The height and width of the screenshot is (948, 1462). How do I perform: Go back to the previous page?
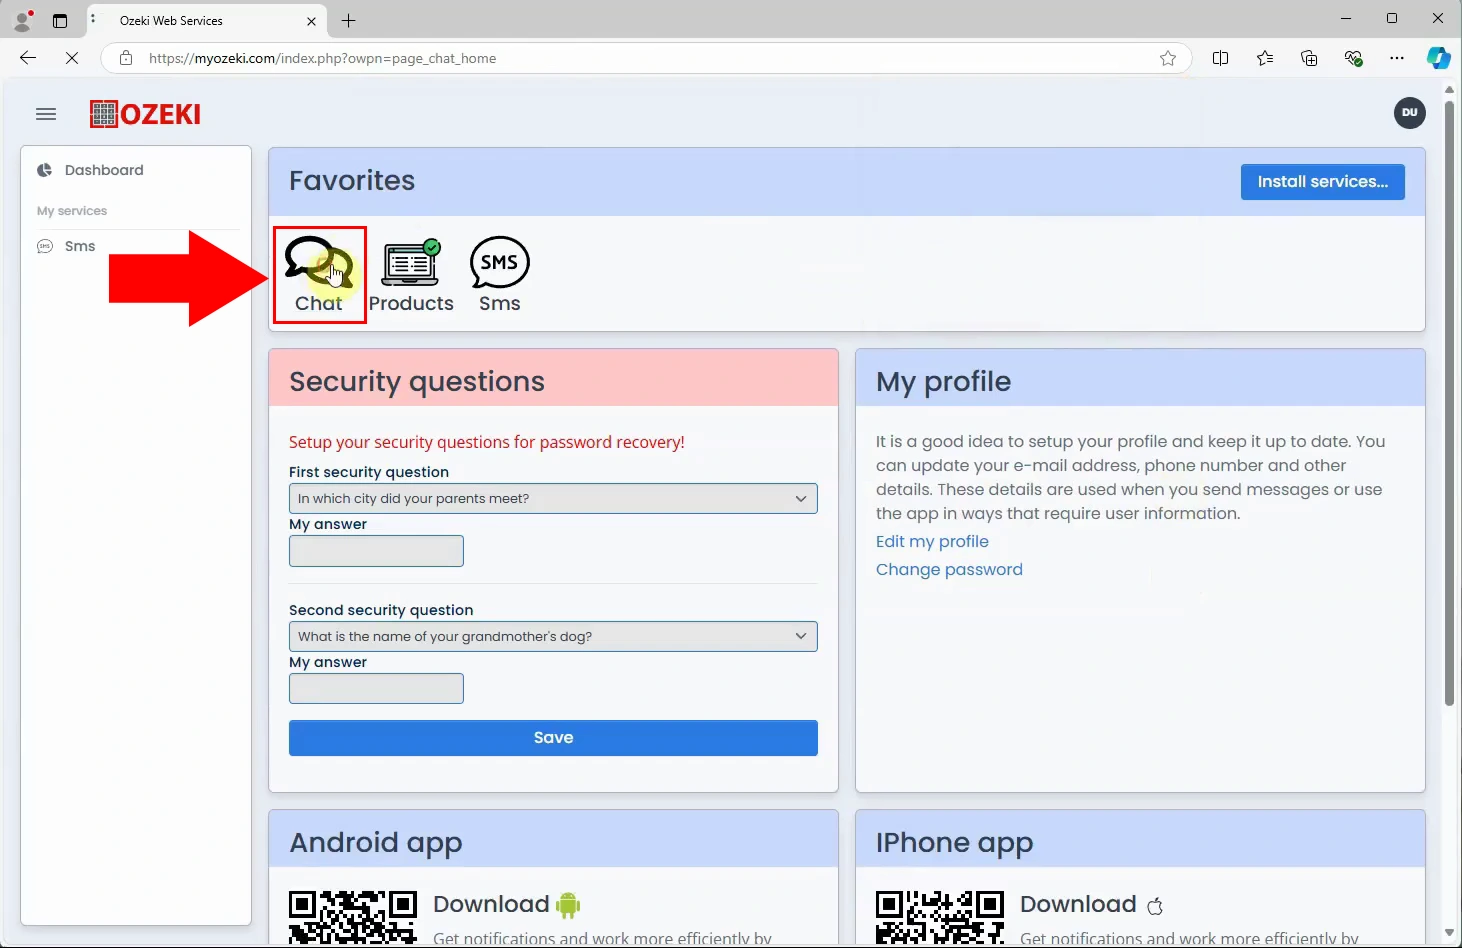28,58
